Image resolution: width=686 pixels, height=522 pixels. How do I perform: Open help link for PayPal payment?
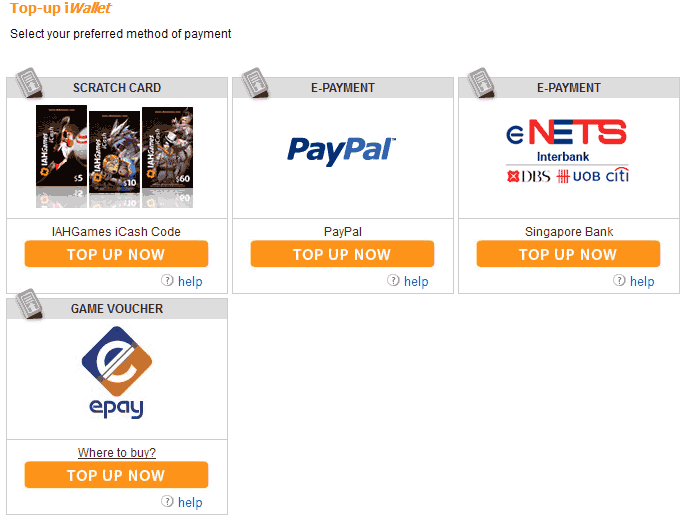[416, 281]
